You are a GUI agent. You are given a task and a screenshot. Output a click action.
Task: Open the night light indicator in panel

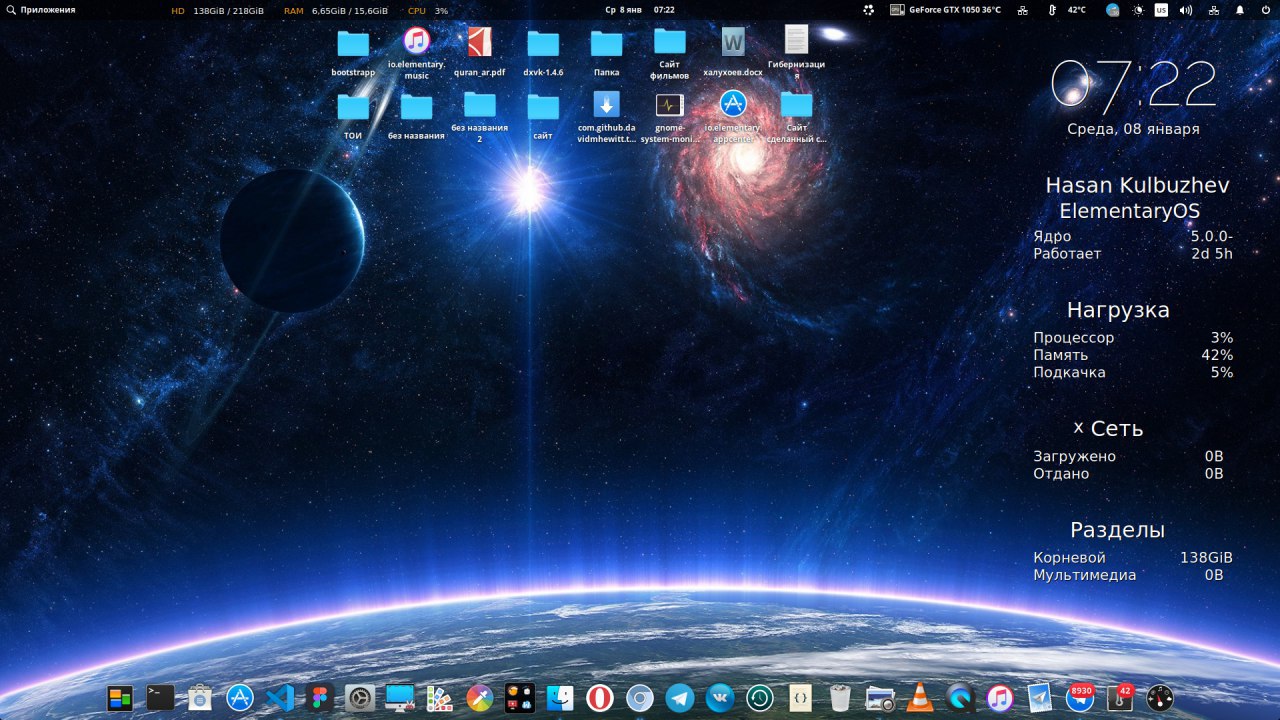coord(1138,9)
